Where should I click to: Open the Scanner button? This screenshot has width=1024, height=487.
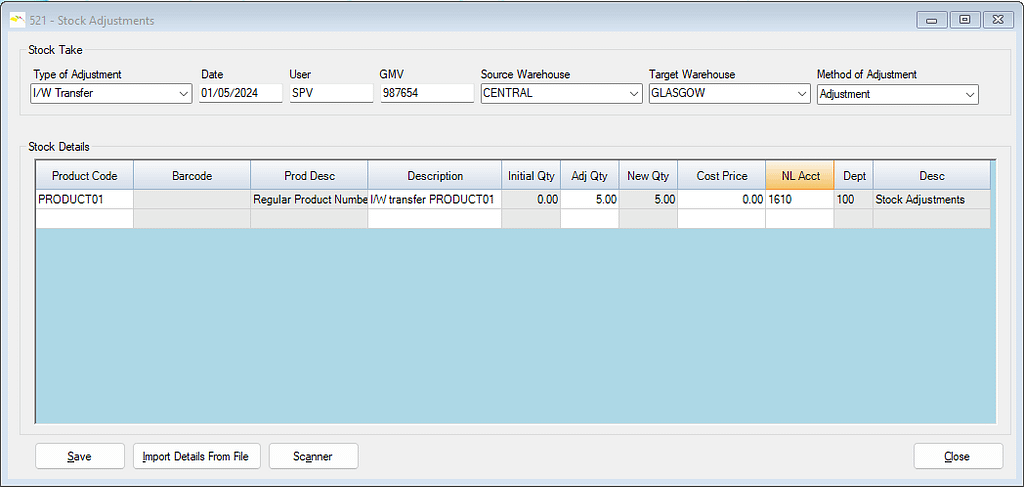click(x=313, y=456)
